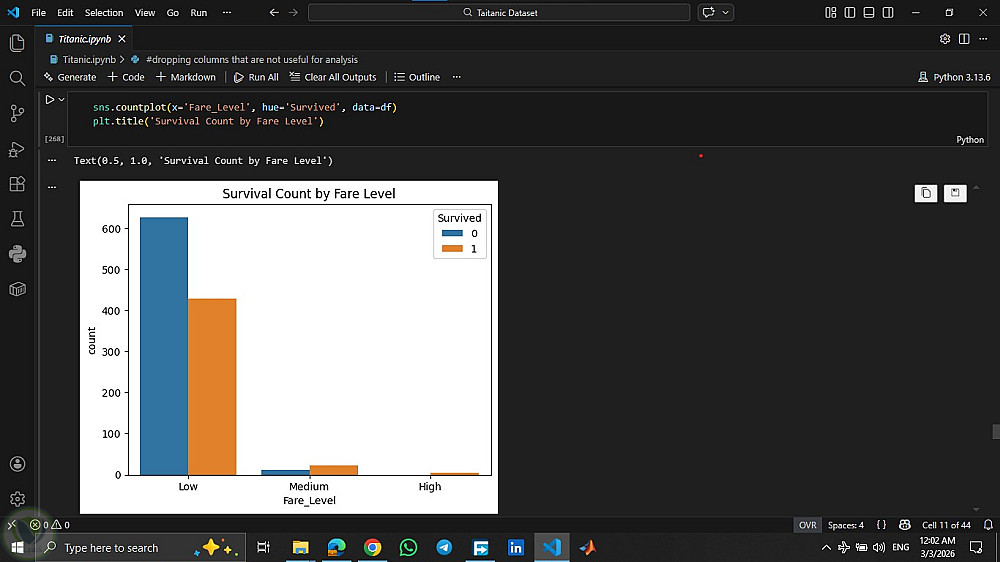Open output actions ellipsis beside Text output
The height and width of the screenshot is (562, 1000).
click(52, 161)
